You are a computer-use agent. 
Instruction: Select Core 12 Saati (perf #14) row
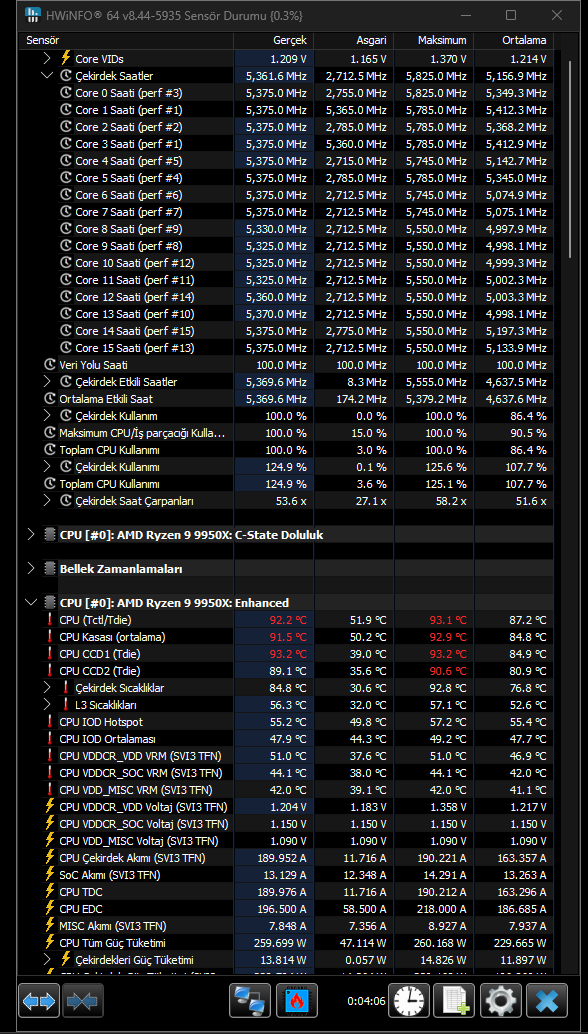288,297
